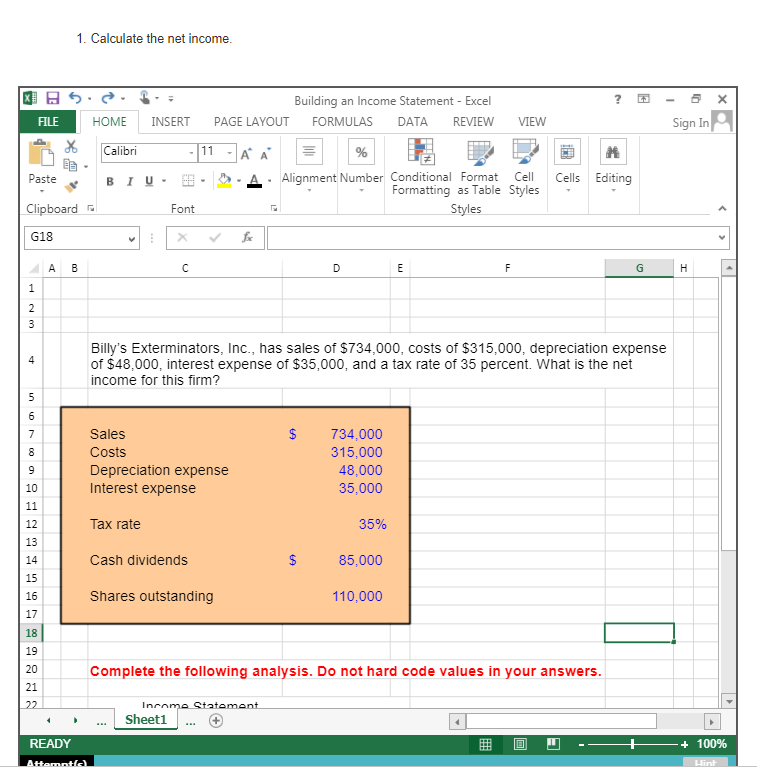Zoom in with plus button
The height and width of the screenshot is (768, 757).
(685, 744)
